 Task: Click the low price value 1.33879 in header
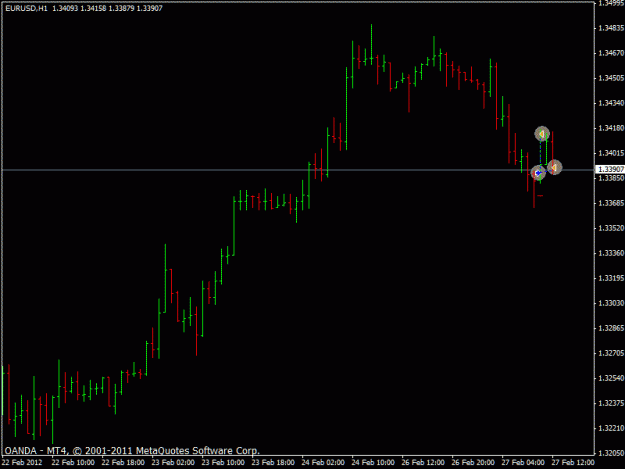pyautogui.click(x=122, y=8)
